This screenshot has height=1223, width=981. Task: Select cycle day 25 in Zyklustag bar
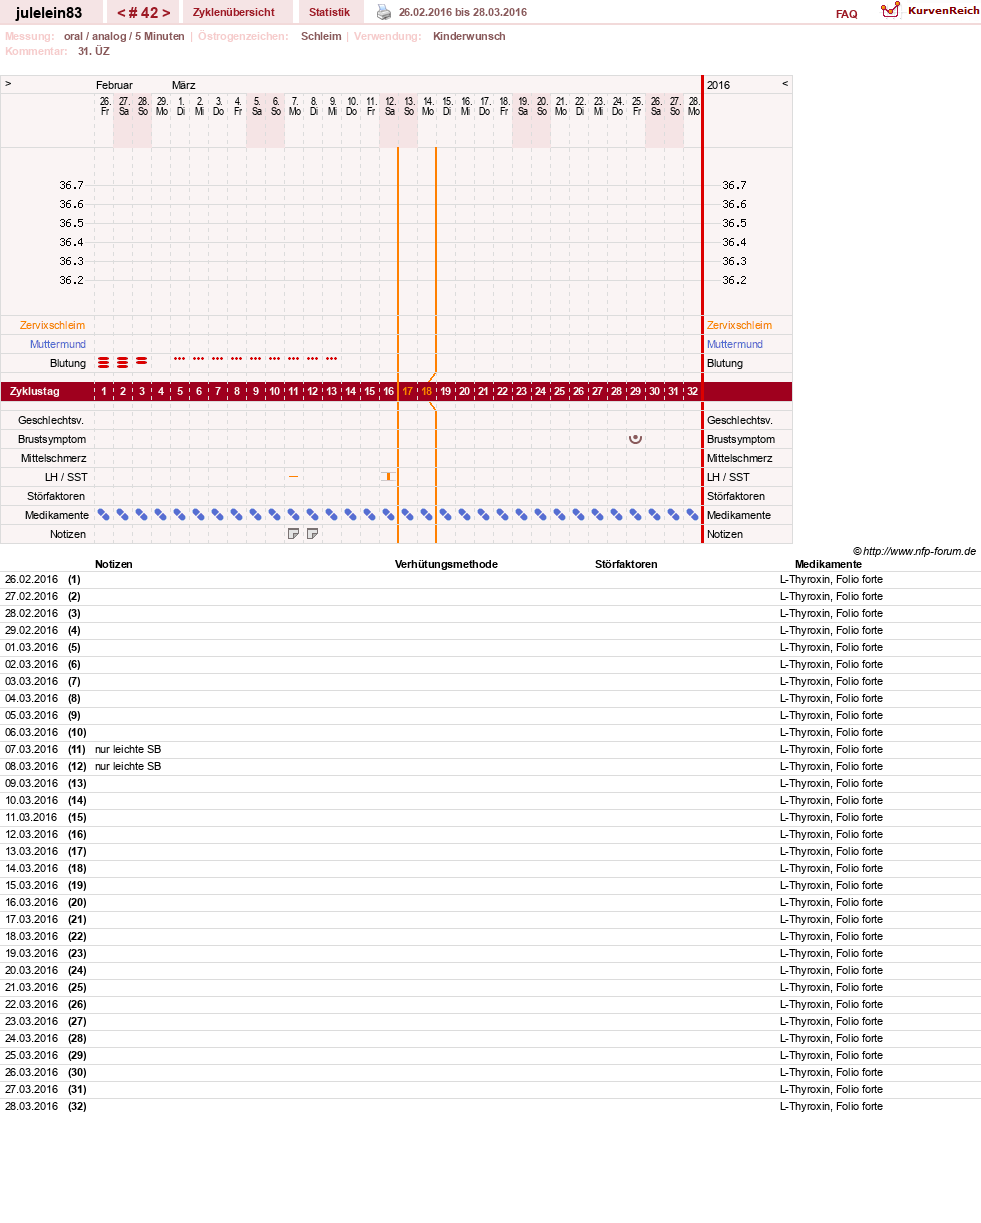pos(559,392)
